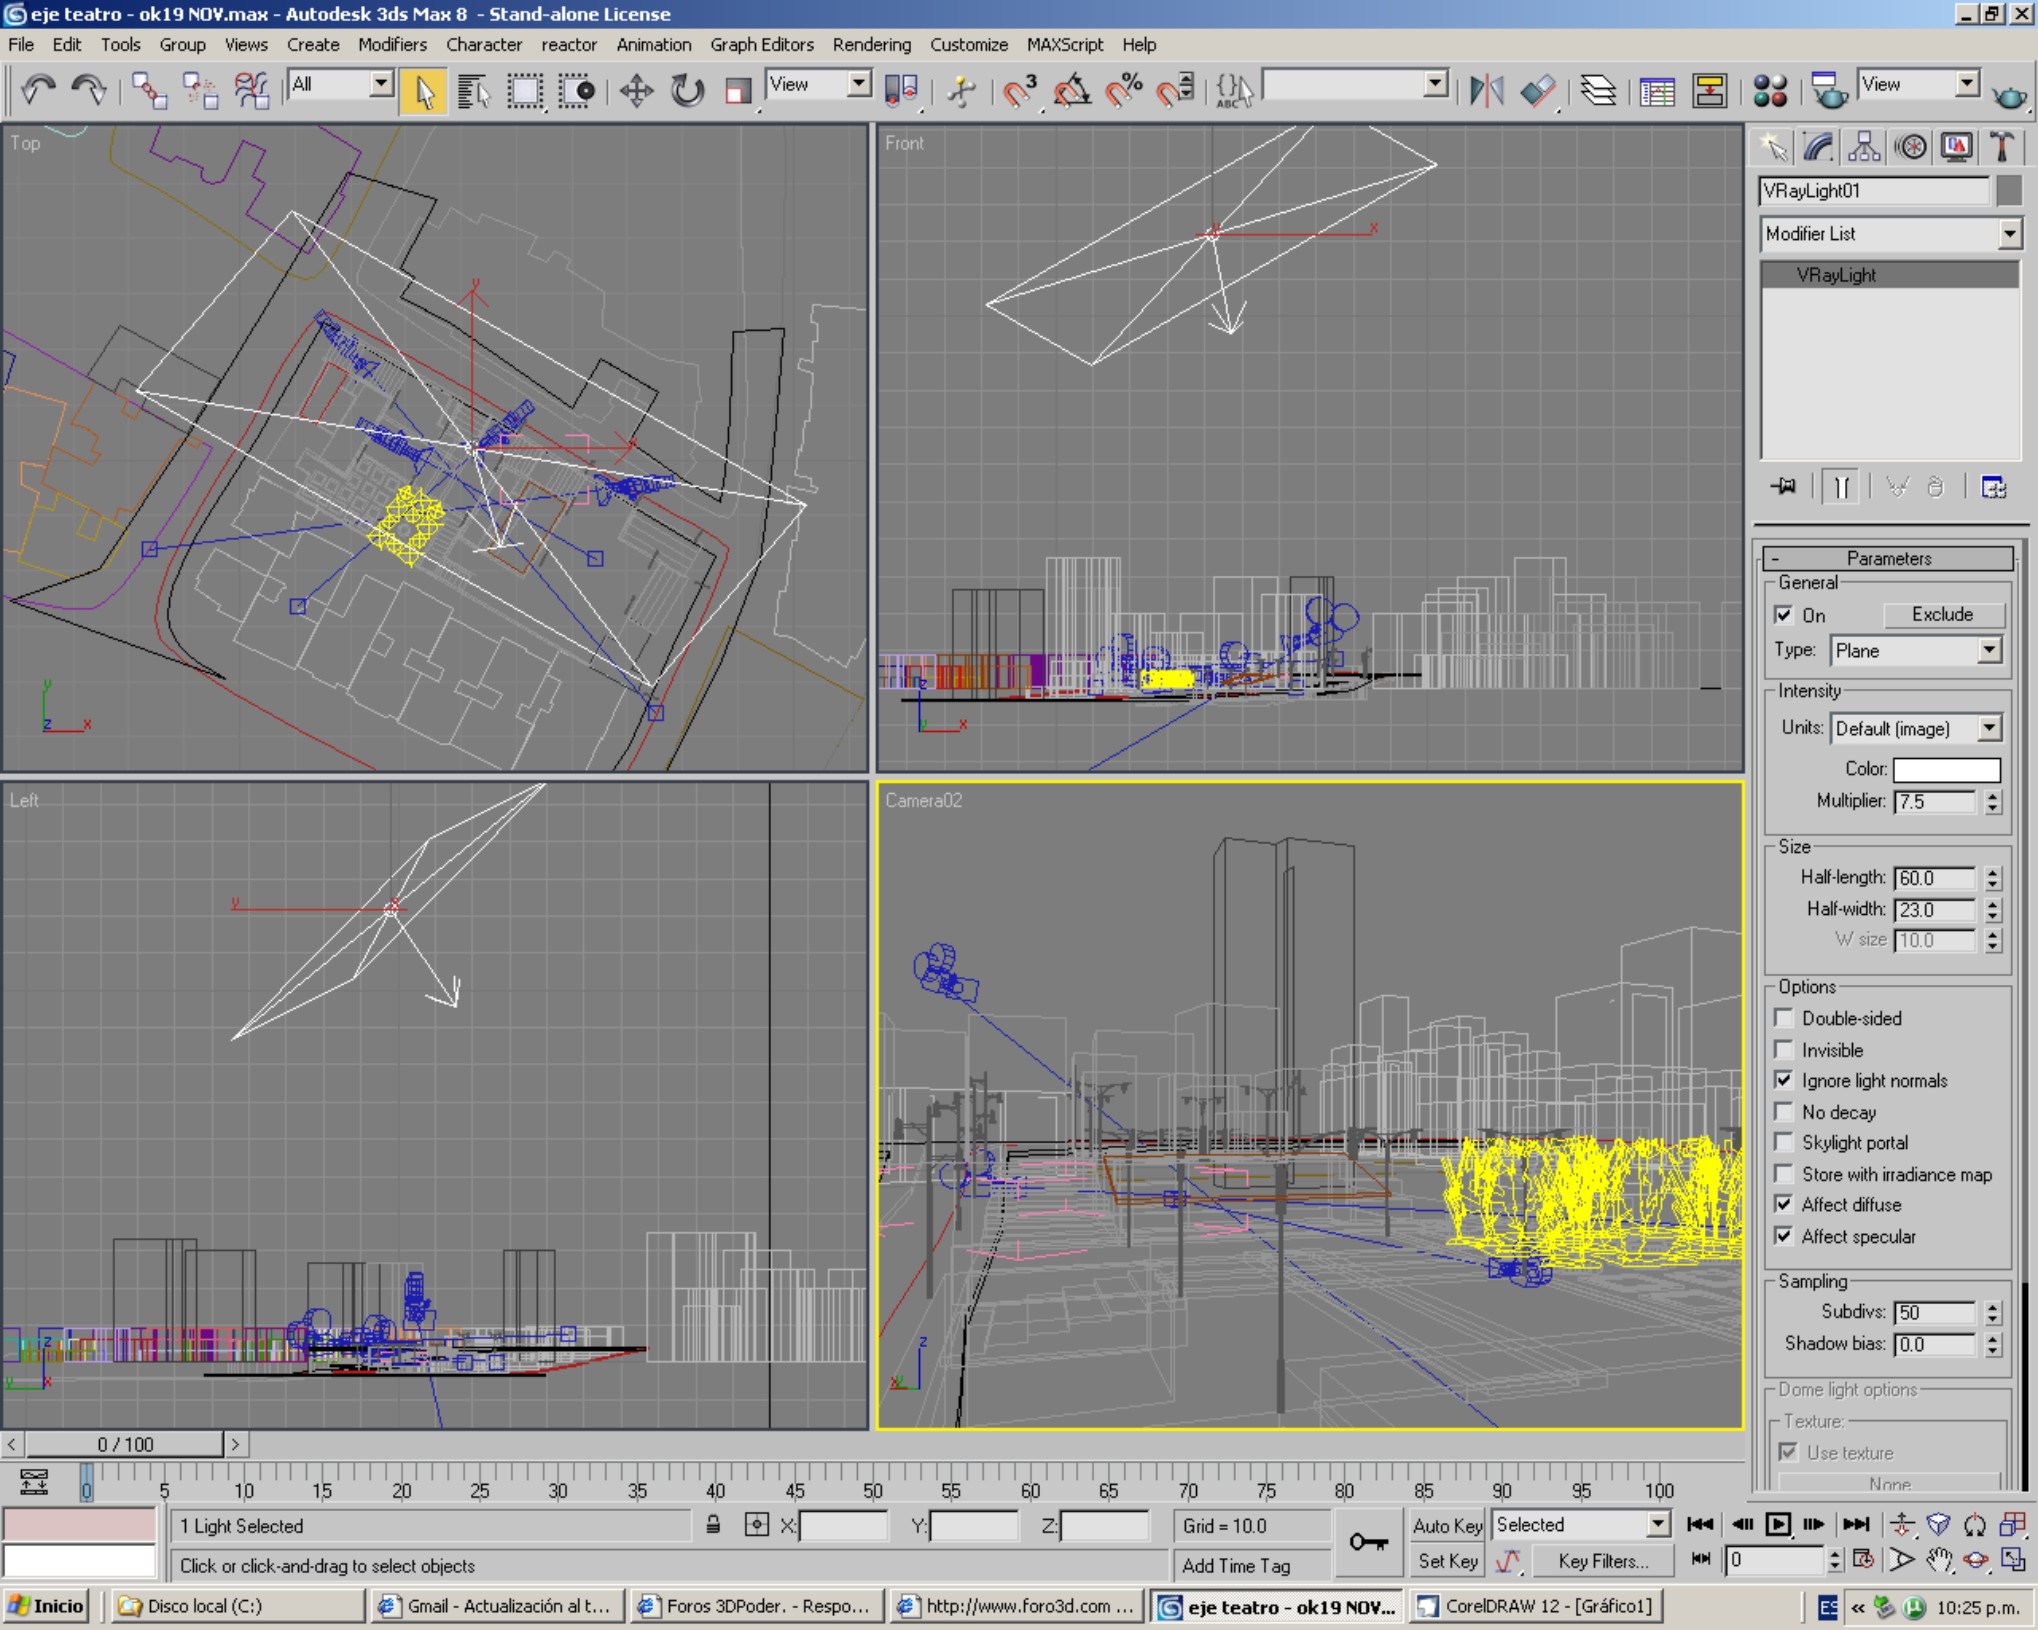The image size is (2038, 1630).
Task: Click the Auto Key button
Action: coord(1447,1525)
